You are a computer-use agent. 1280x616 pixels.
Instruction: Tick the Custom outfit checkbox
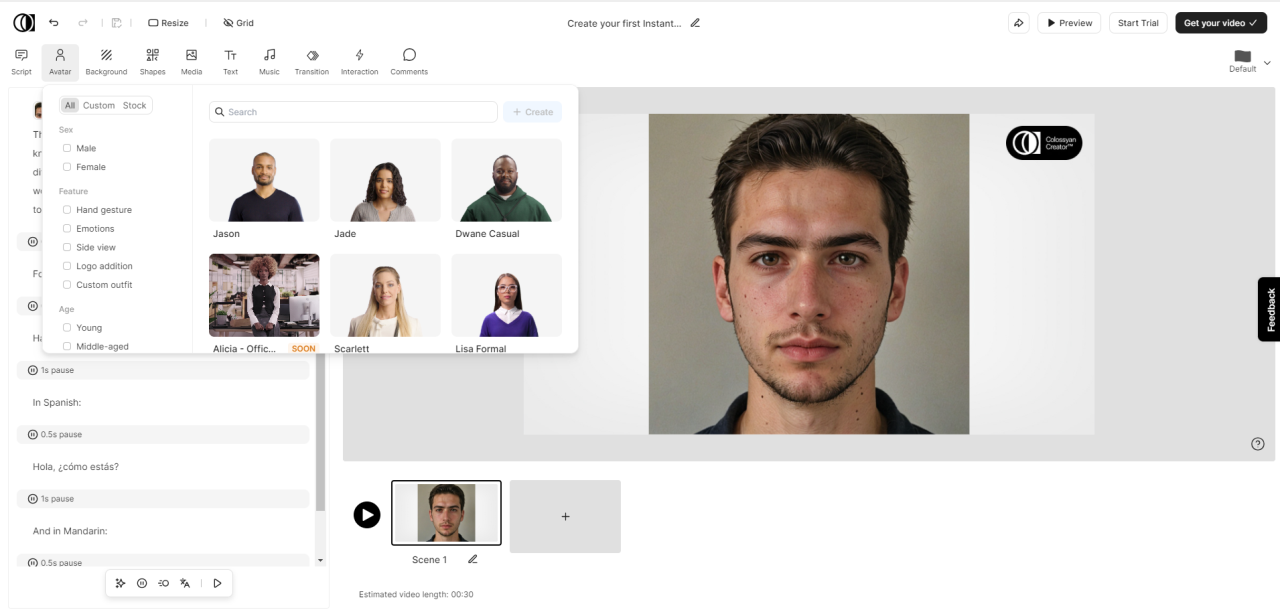[x=67, y=285]
